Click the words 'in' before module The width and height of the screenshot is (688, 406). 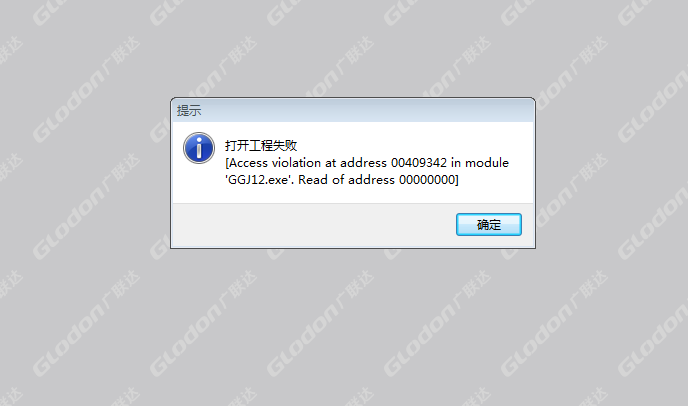(x=455, y=163)
